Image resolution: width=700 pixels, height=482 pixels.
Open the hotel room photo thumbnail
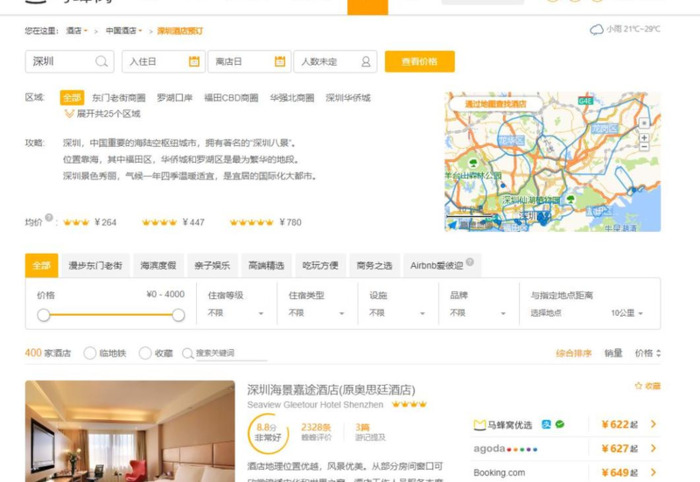[x=130, y=431]
